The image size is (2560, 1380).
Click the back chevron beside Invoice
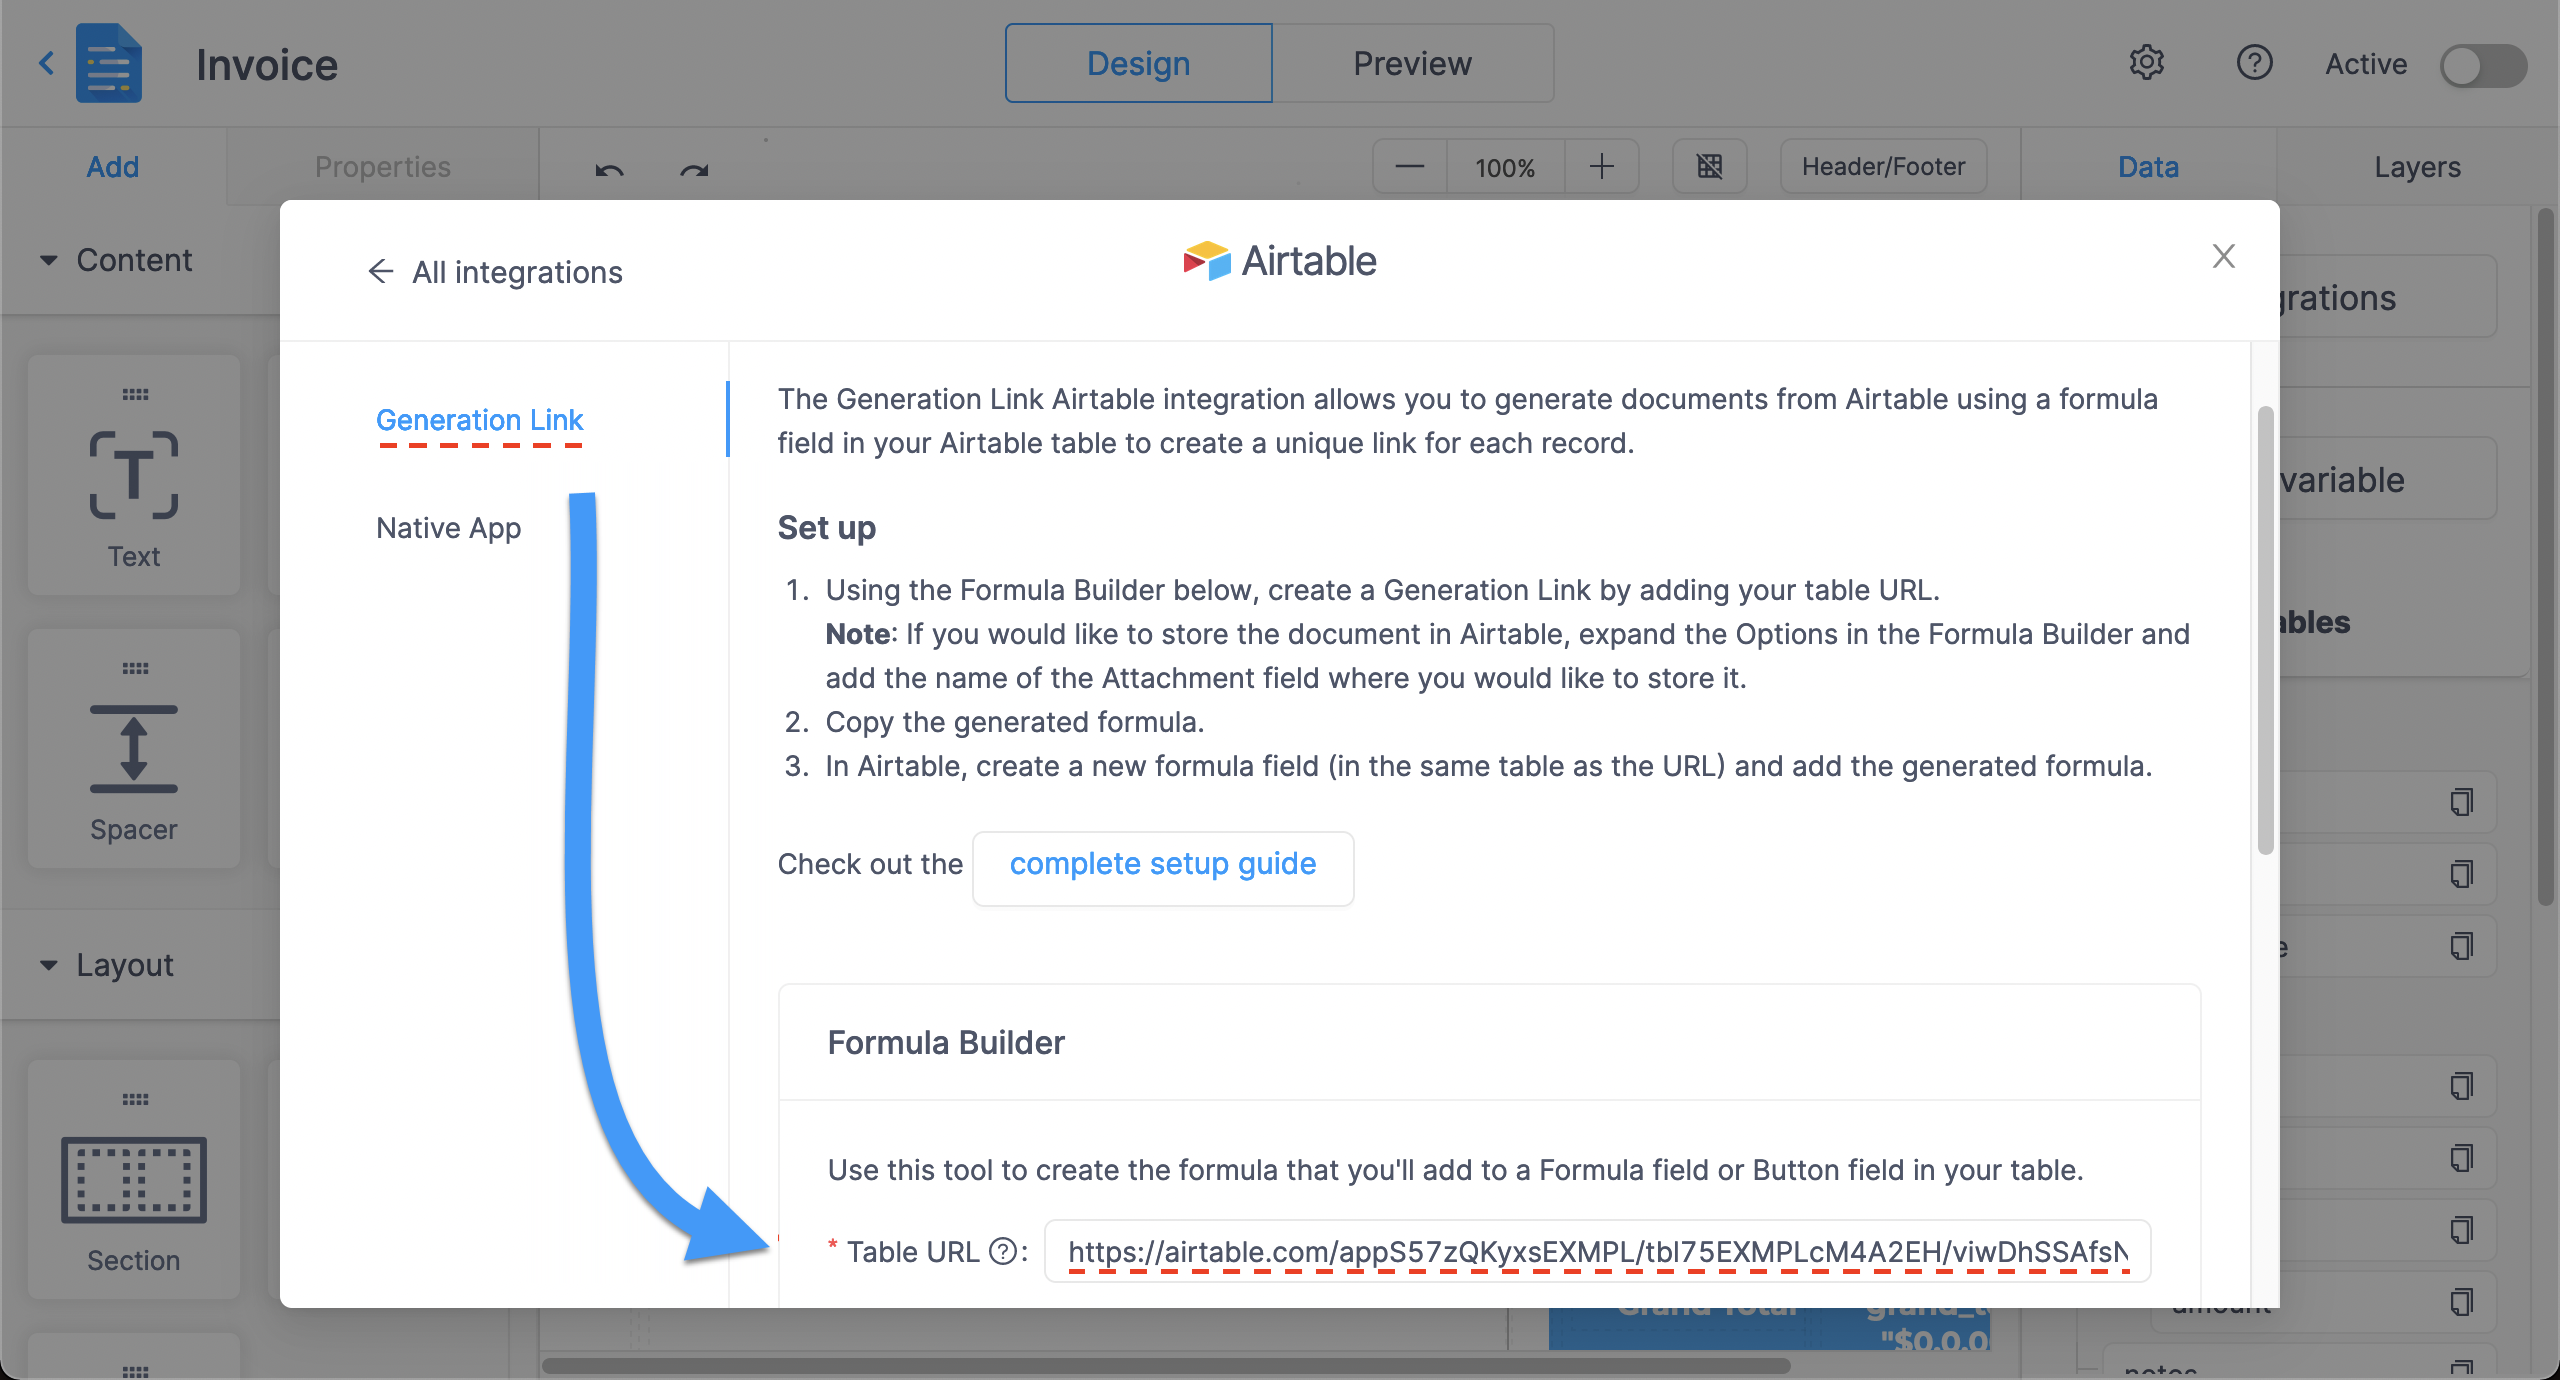46,64
